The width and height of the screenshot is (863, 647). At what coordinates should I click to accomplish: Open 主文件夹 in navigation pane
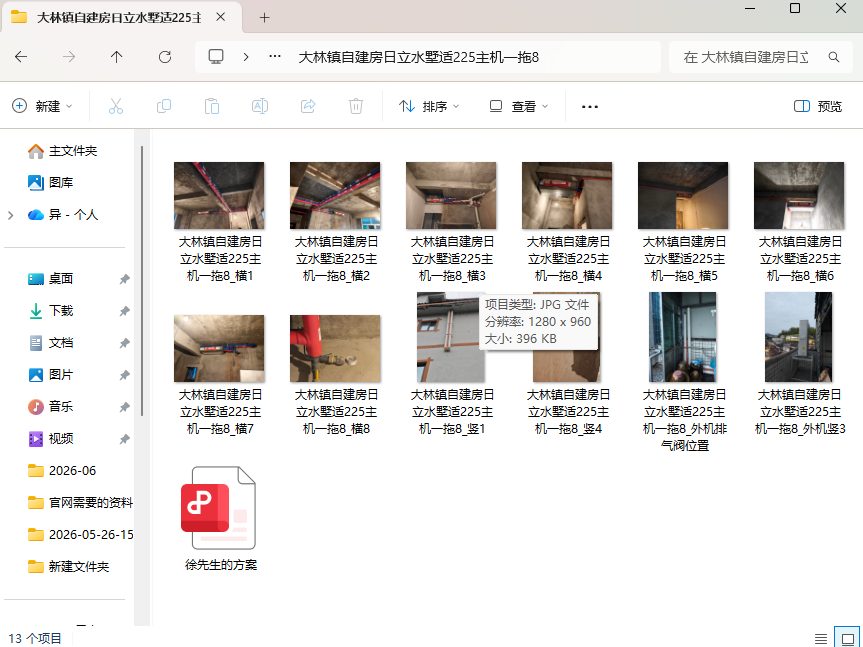tap(62, 151)
